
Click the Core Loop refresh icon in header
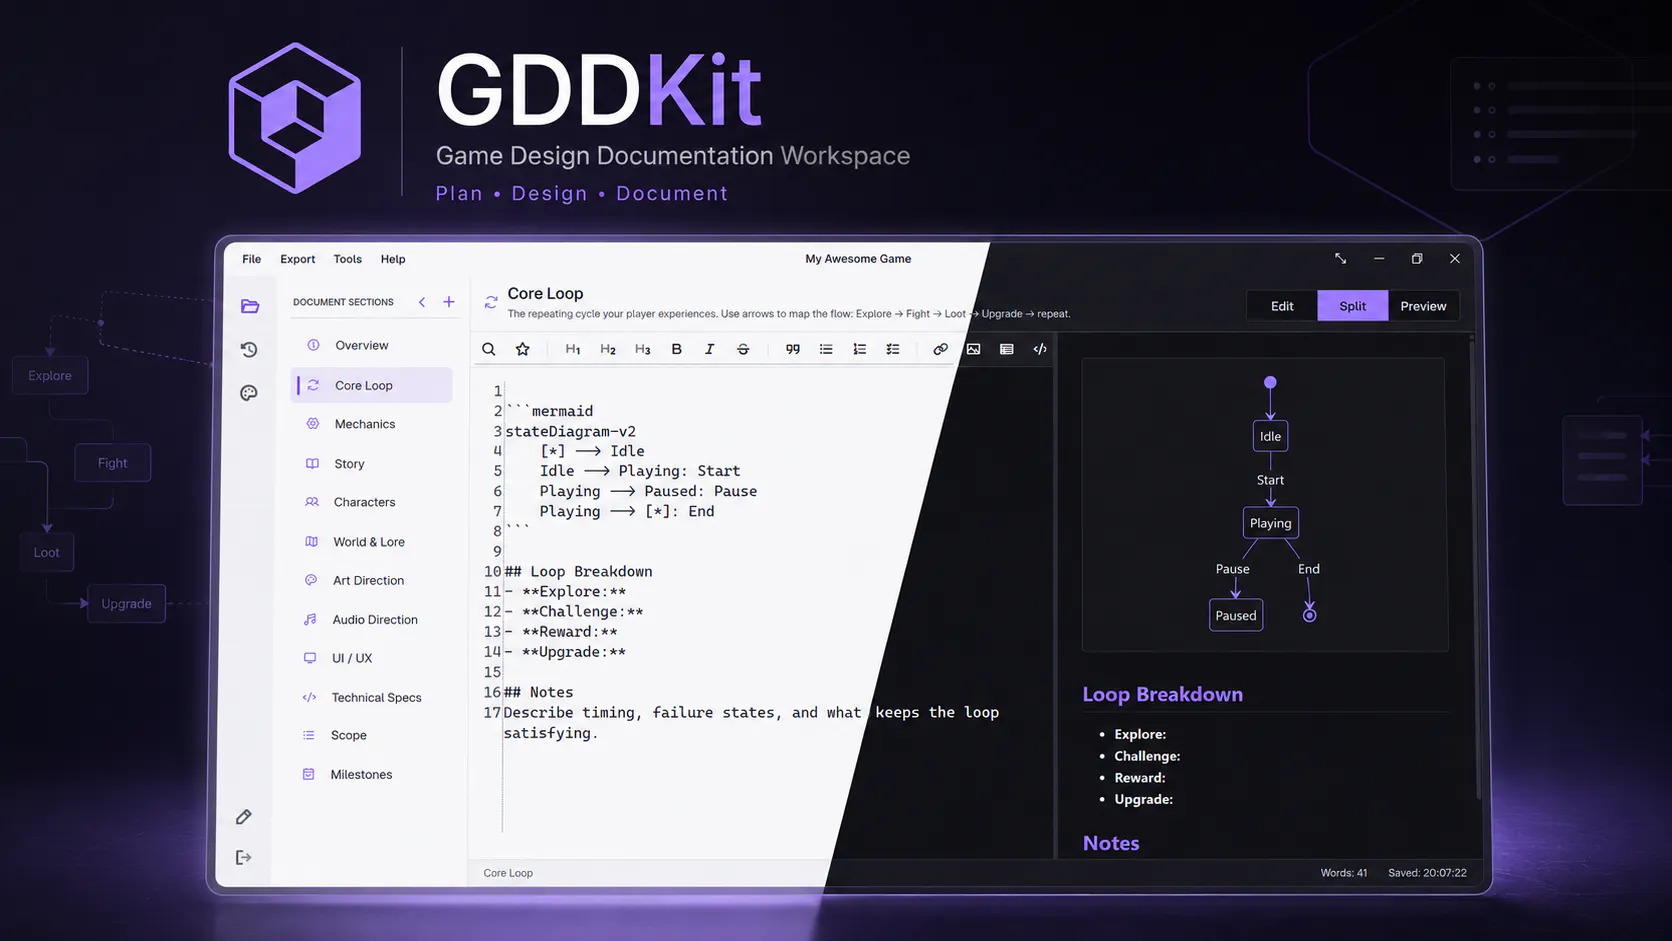coord(491,301)
